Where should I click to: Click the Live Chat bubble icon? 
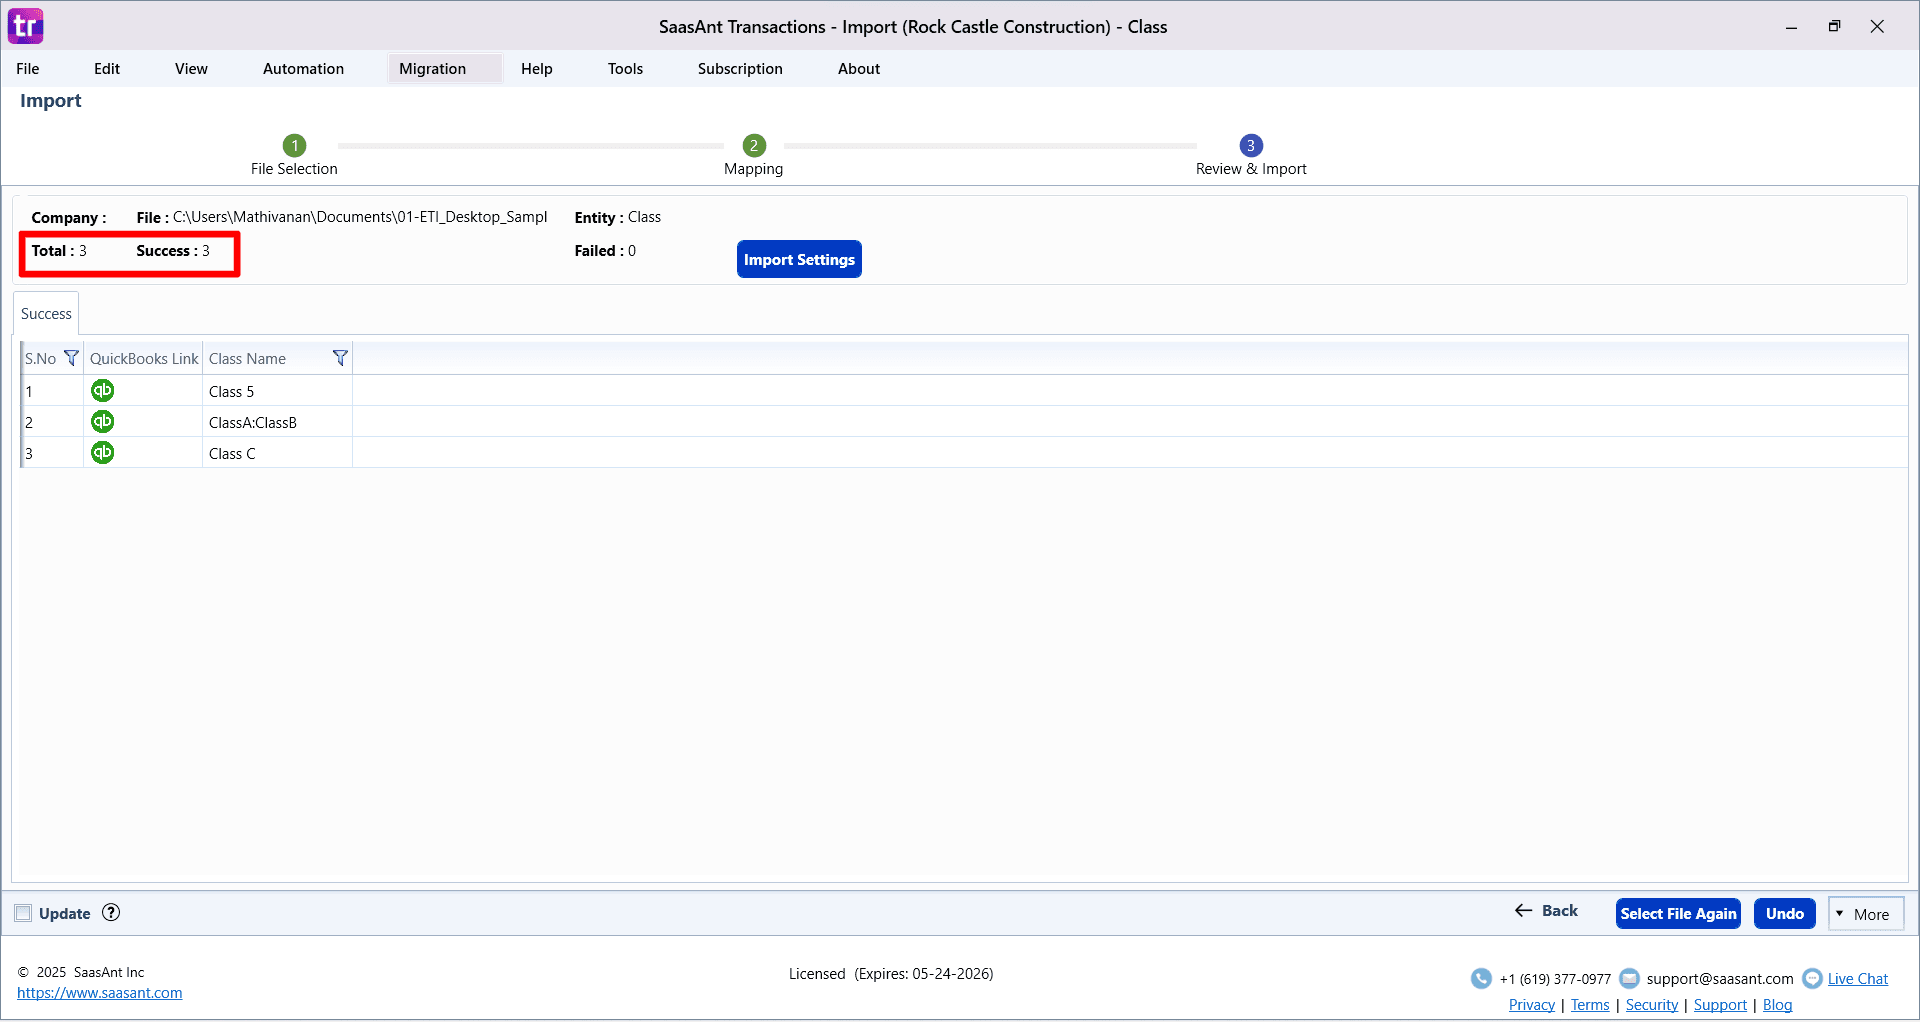click(1812, 978)
